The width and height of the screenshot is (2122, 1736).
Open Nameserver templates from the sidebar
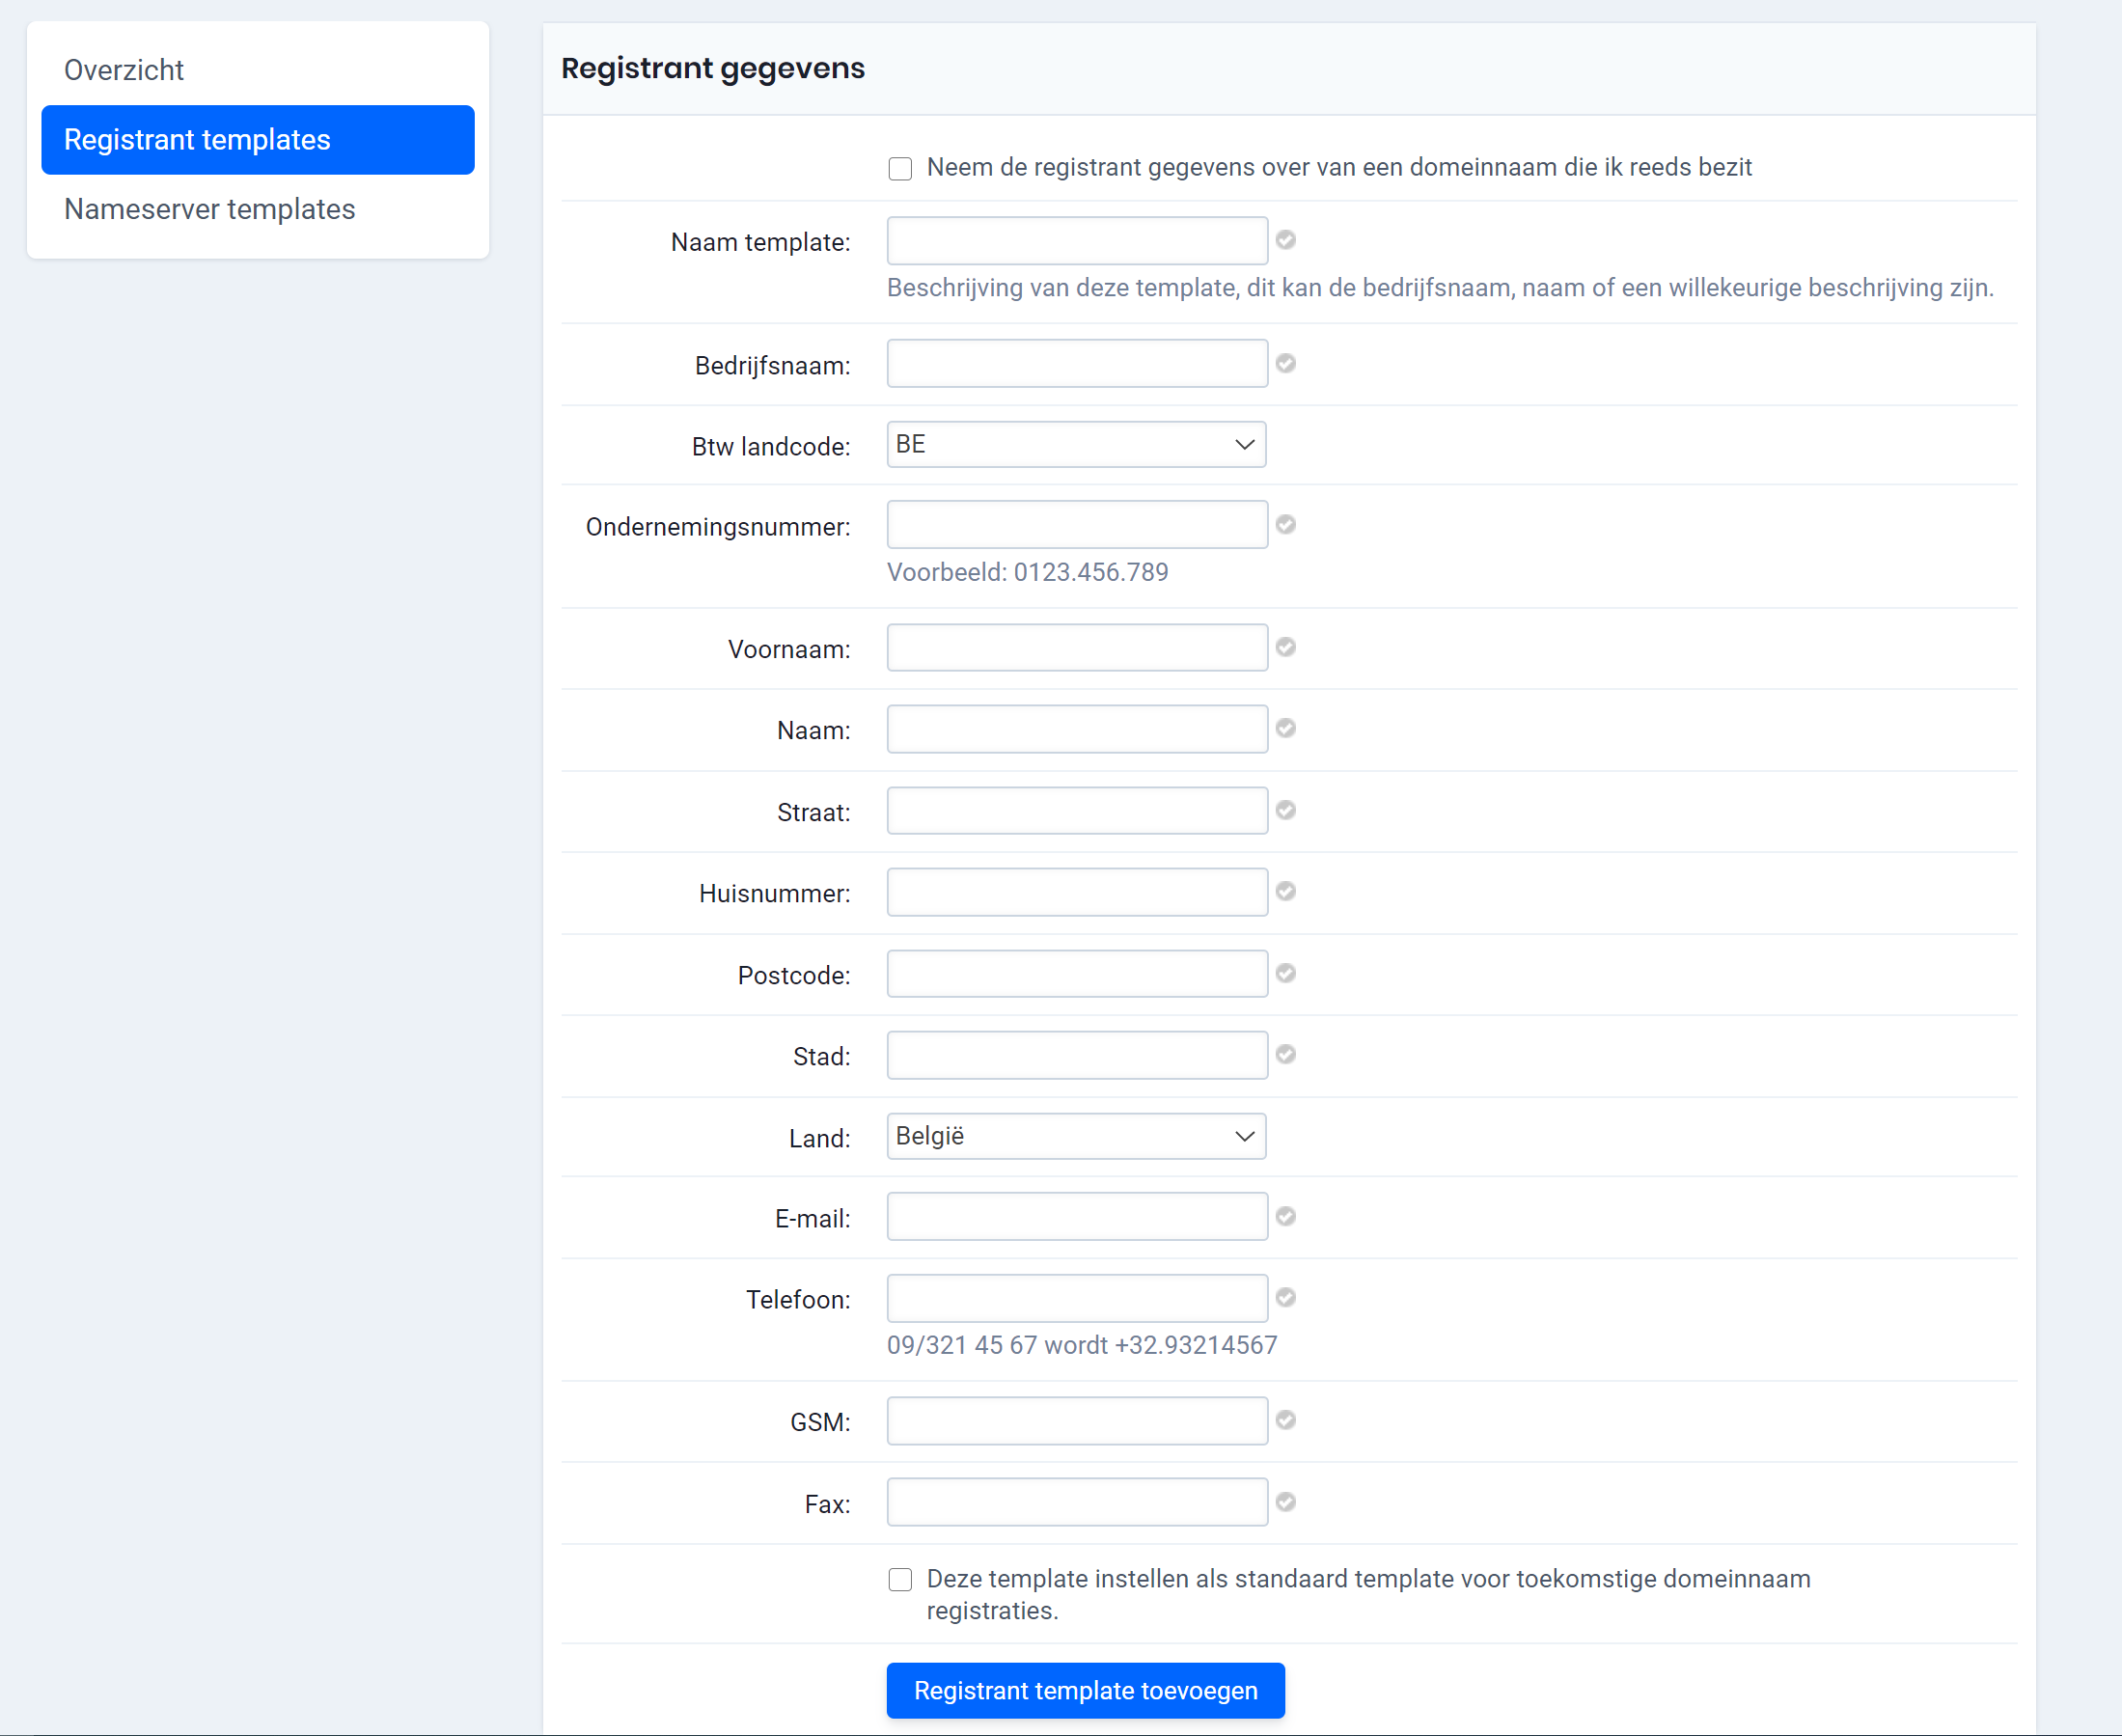click(x=209, y=209)
